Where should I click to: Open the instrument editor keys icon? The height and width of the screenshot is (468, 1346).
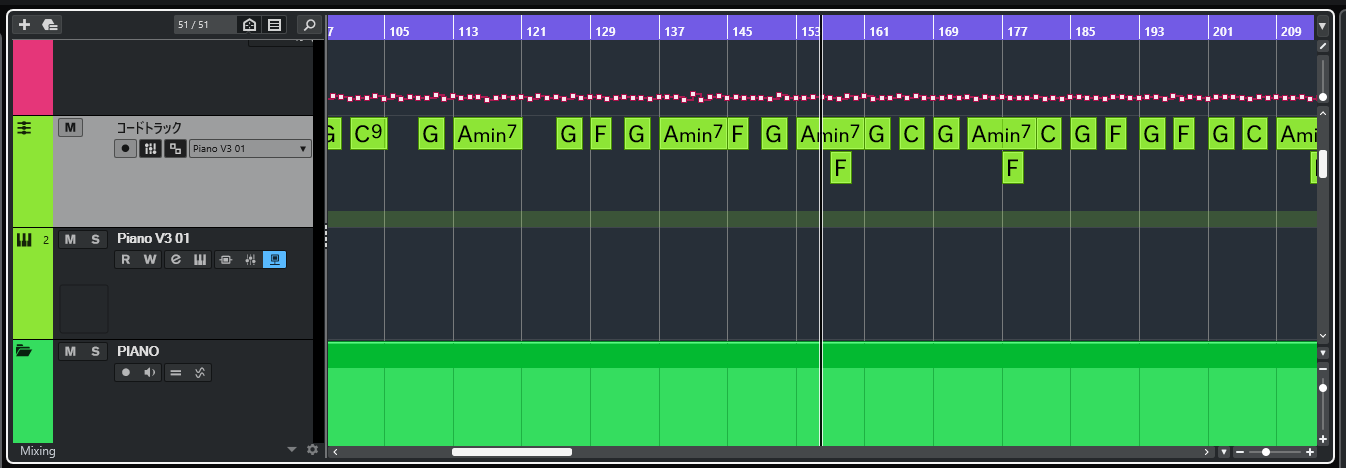(x=199, y=260)
